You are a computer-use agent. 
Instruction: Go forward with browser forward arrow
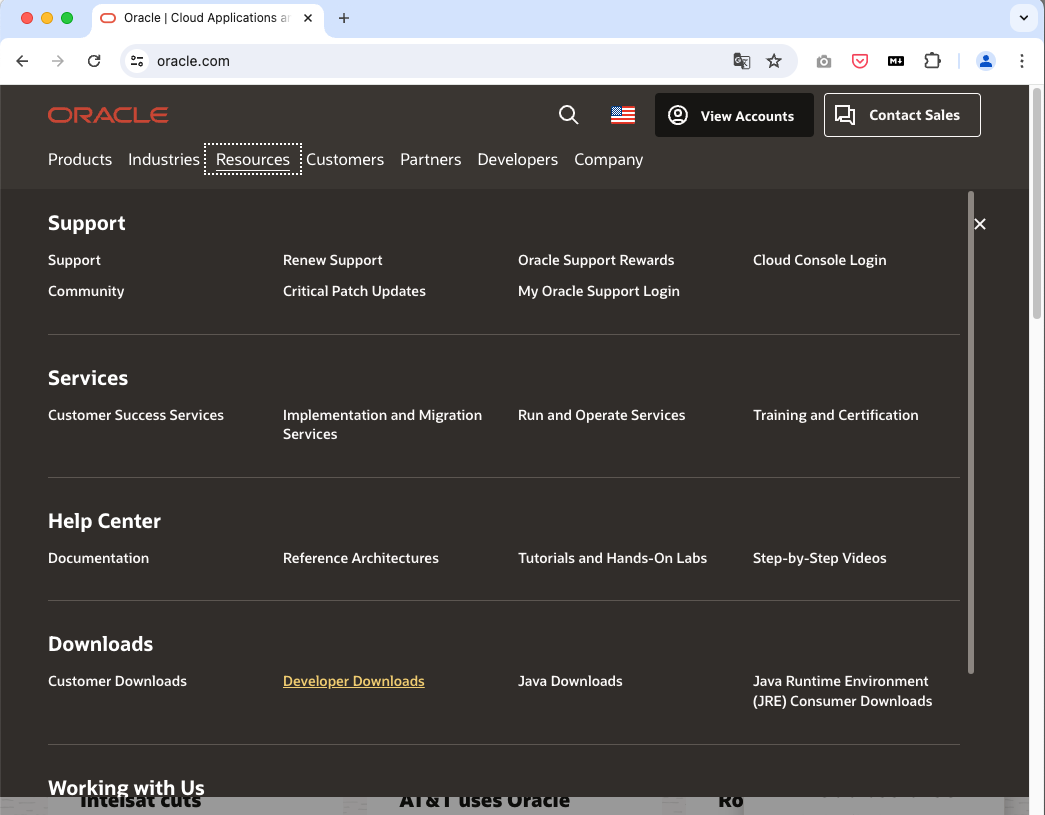(58, 61)
